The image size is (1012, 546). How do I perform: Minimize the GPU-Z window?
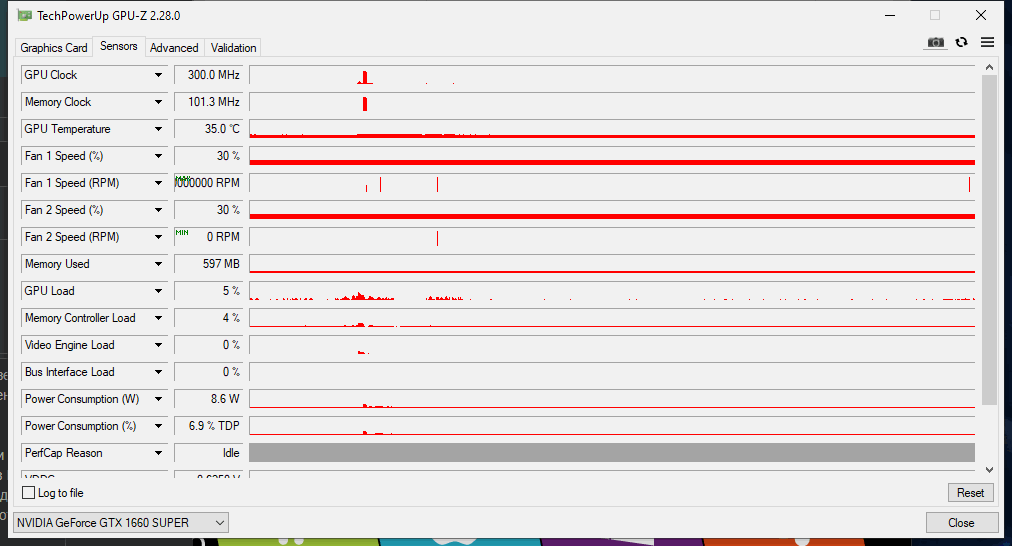(x=890, y=15)
